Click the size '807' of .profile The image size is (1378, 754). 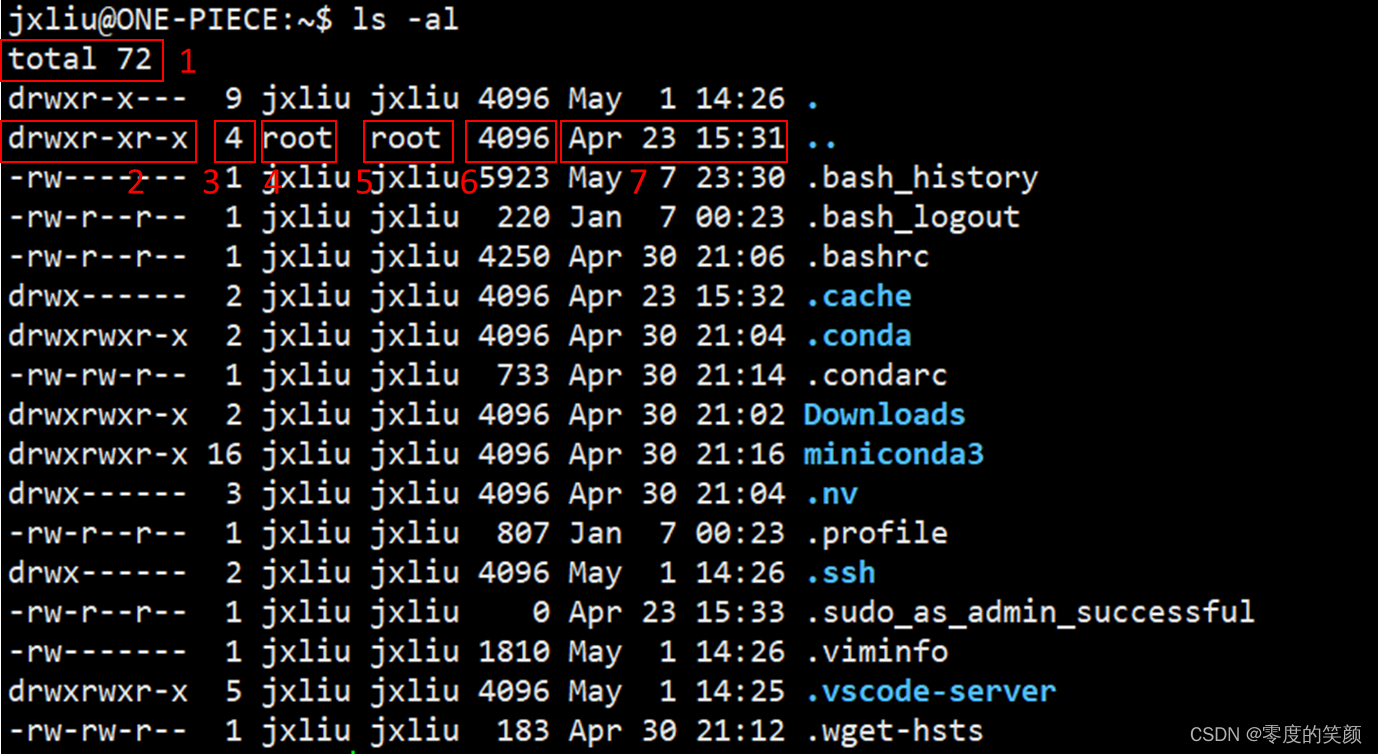(x=523, y=534)
